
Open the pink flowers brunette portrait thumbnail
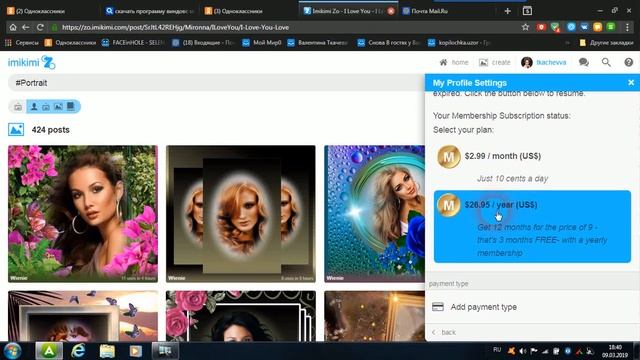(x=83, y=213)
